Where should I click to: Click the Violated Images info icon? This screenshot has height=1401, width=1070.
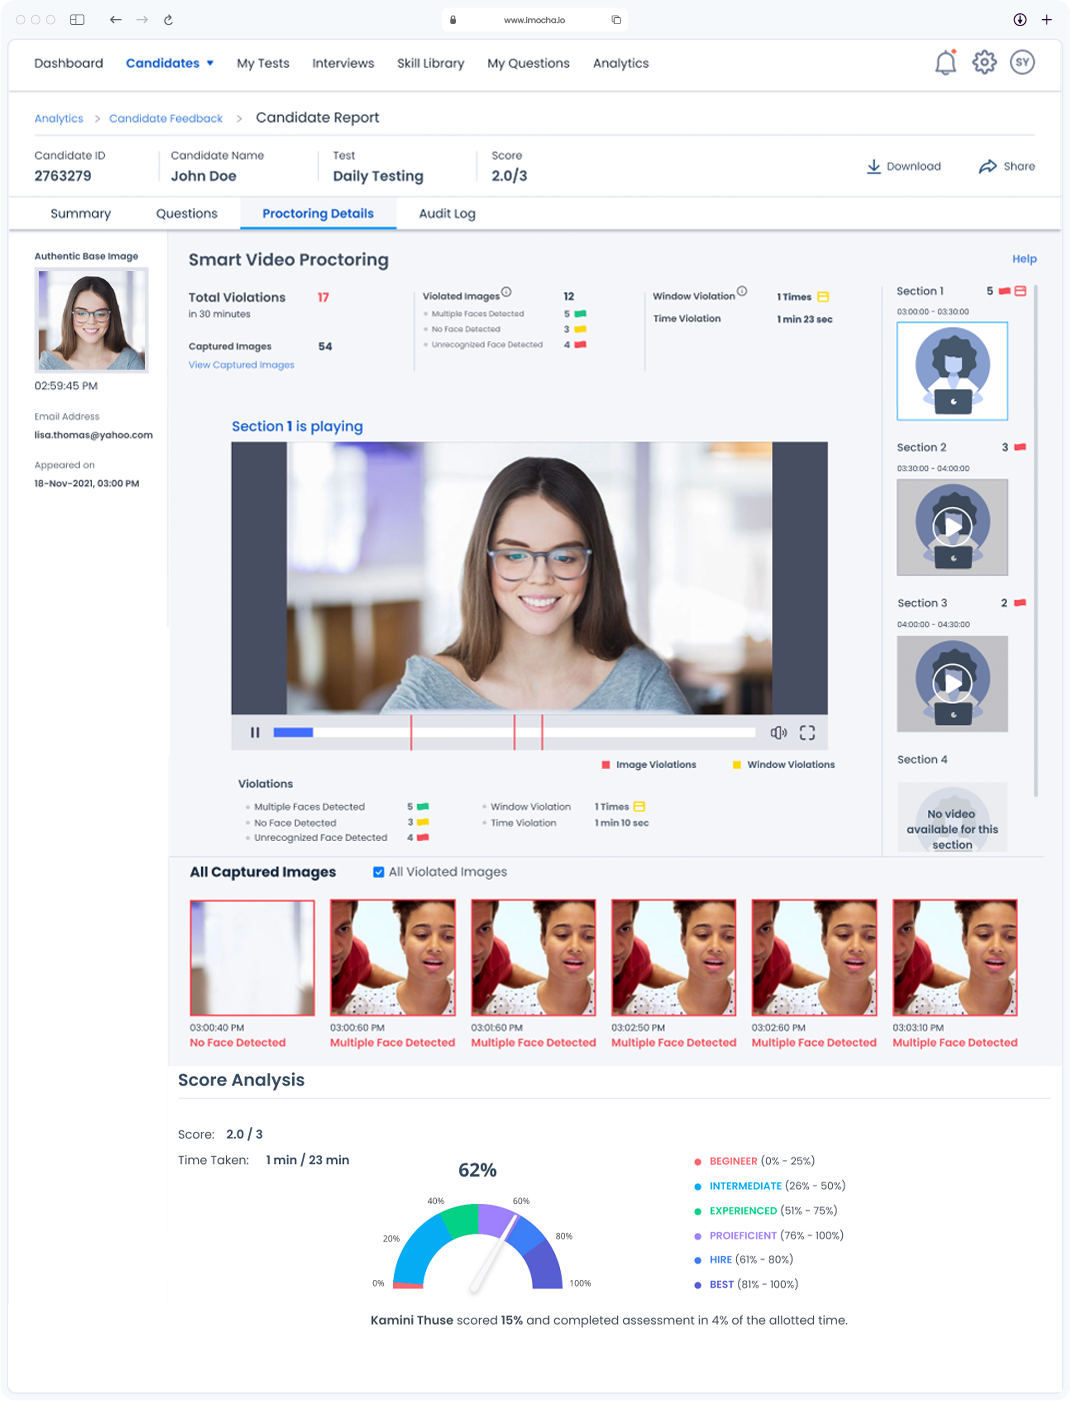507,291
